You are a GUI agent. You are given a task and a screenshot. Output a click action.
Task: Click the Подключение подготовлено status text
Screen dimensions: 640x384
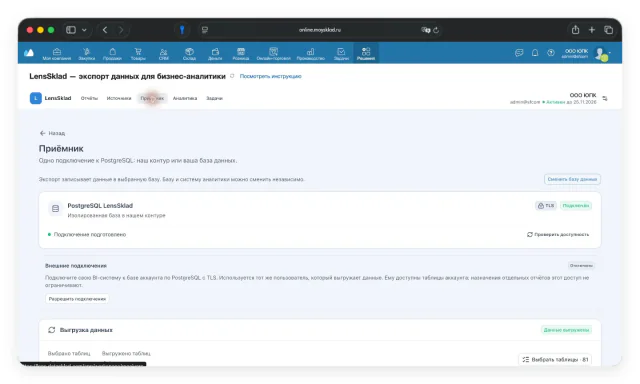(90, 235)
